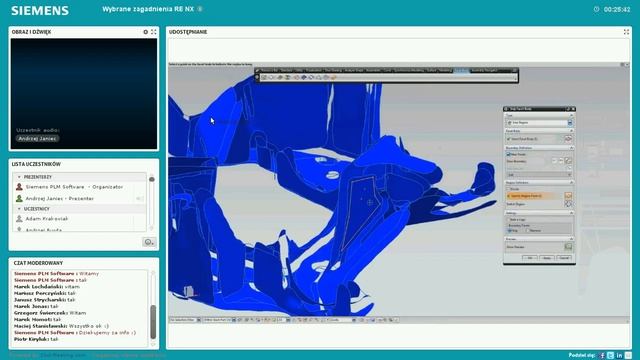Click the SIEMENS logo

tap(40, 10)
